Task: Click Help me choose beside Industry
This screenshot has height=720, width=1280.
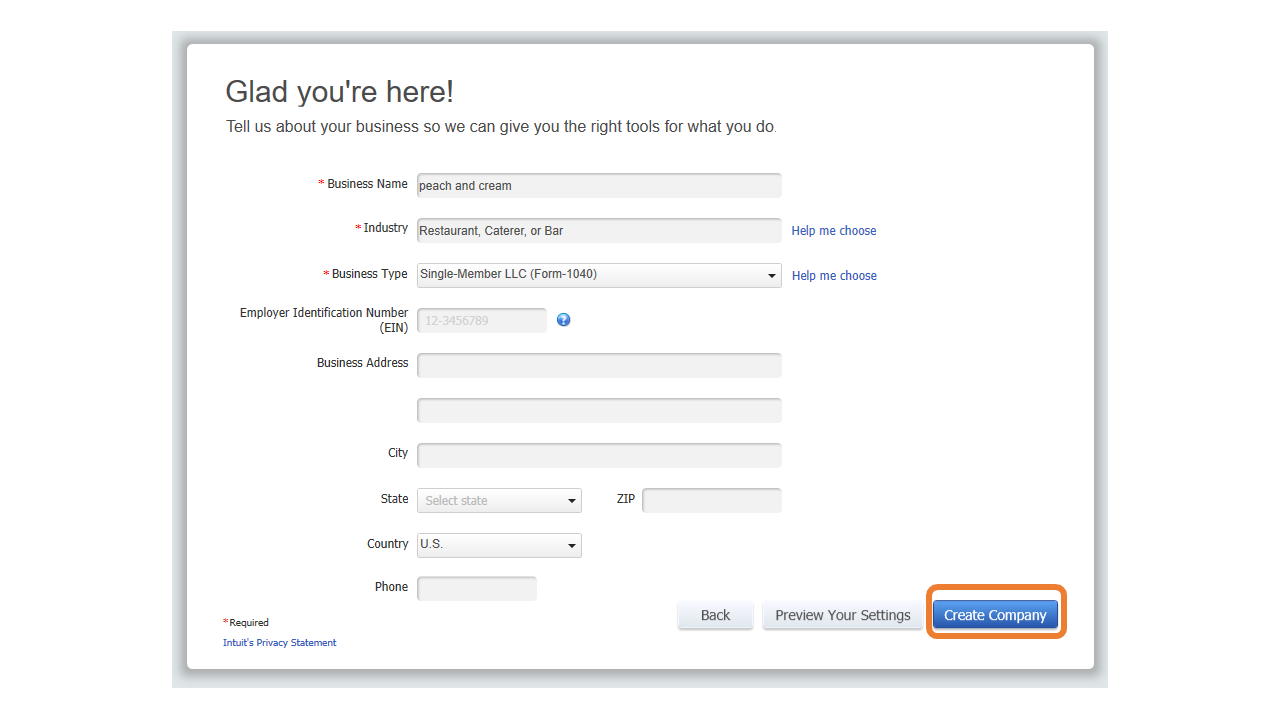Action: [x=833, y=230]
